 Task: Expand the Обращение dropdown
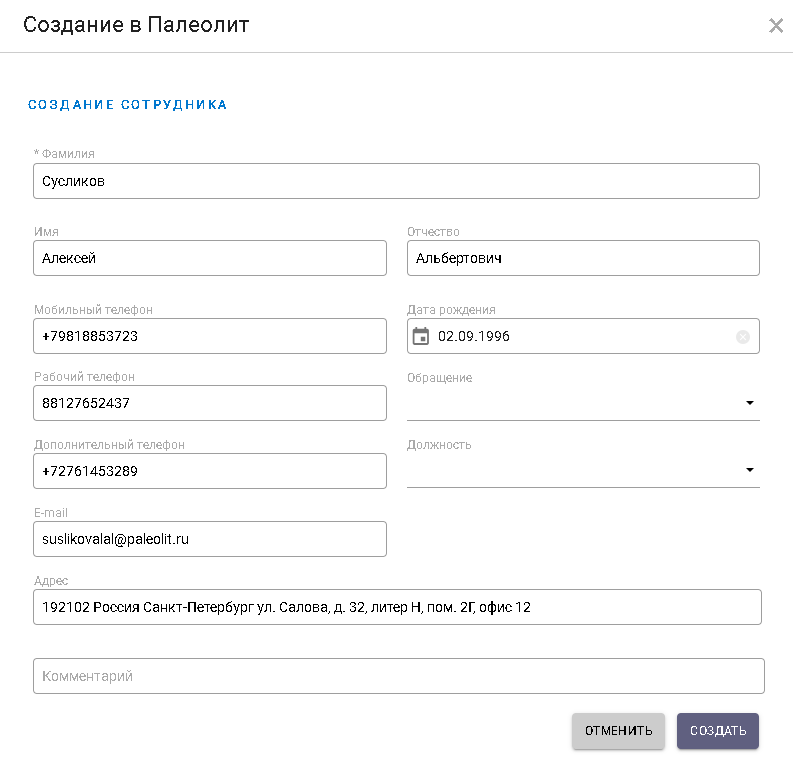click(x=583, y=403)
